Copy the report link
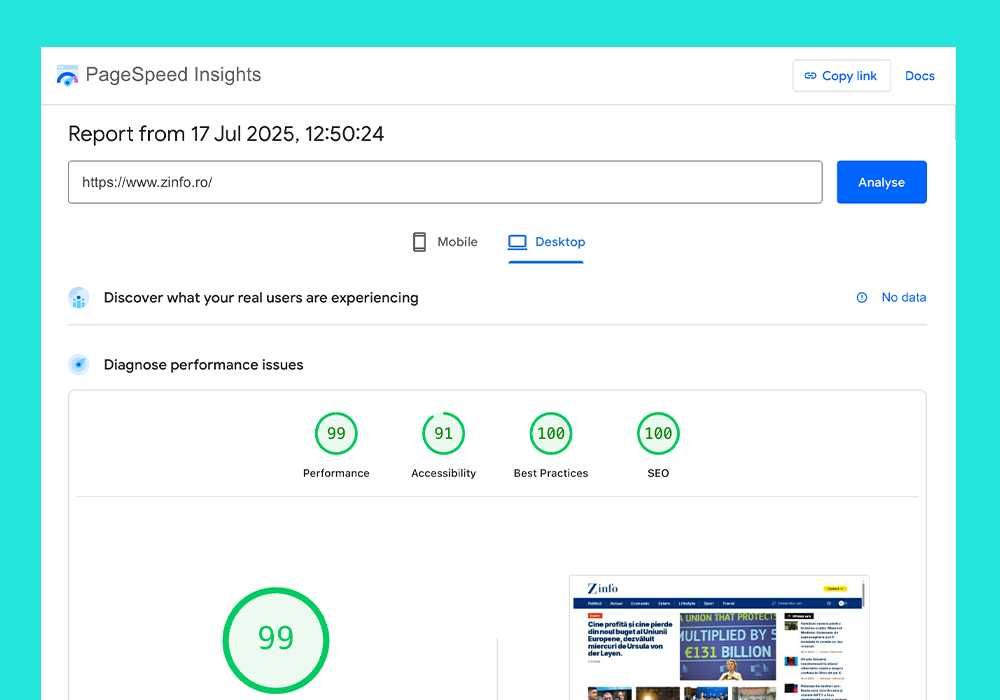 pos(841,76)
